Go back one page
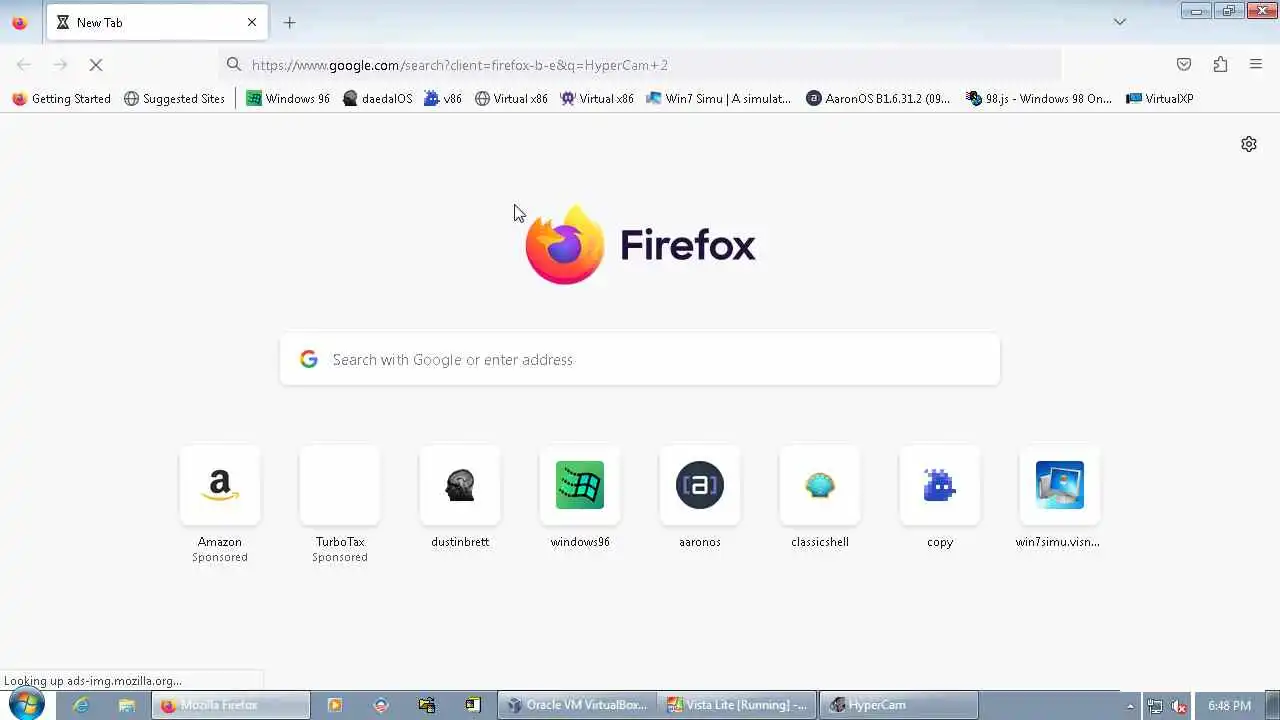The image size is (1280, 720). coord(24,65)
